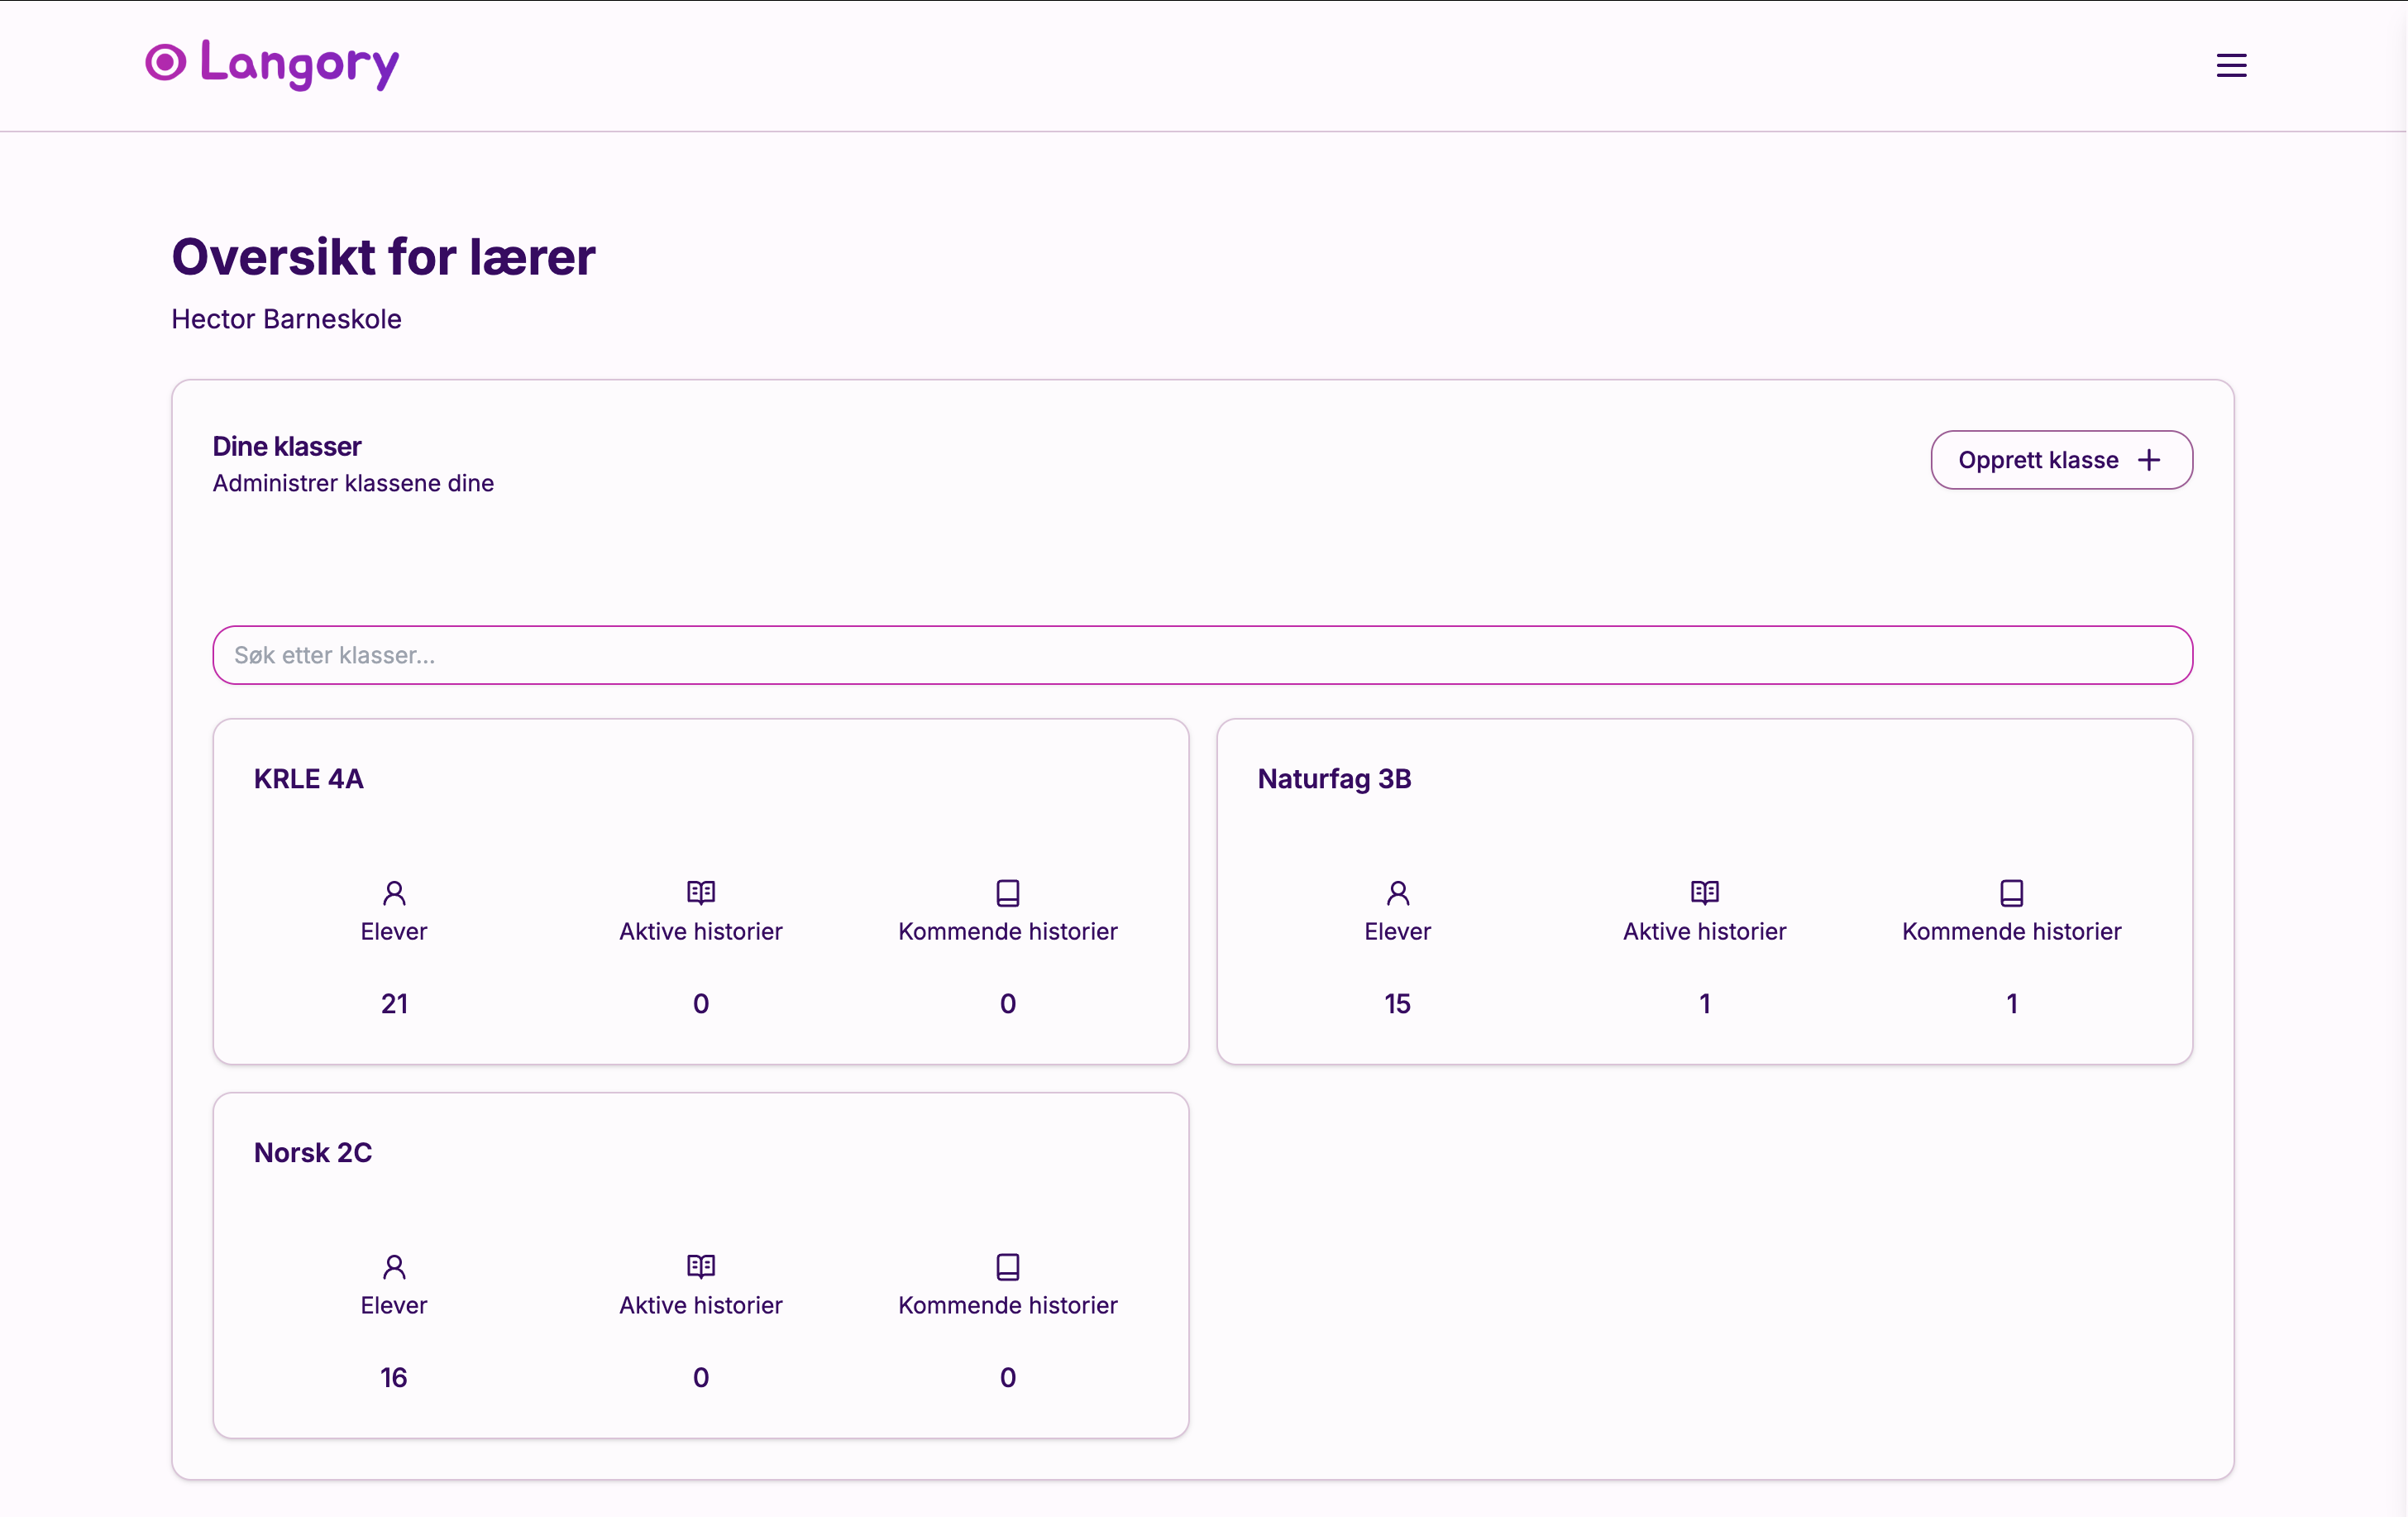Select the 15 Elever count in Naturfag 3B

click(1398, 1004)
